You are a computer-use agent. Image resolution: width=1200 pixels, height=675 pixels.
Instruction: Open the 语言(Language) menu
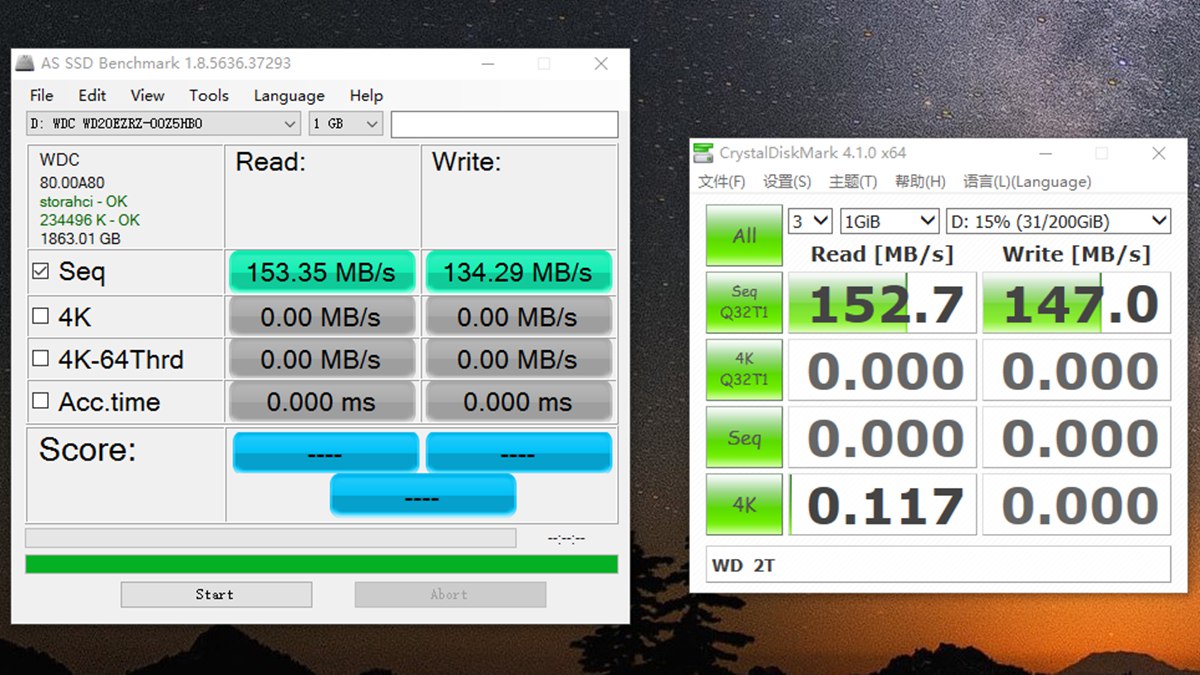[x=1026, y=182]
